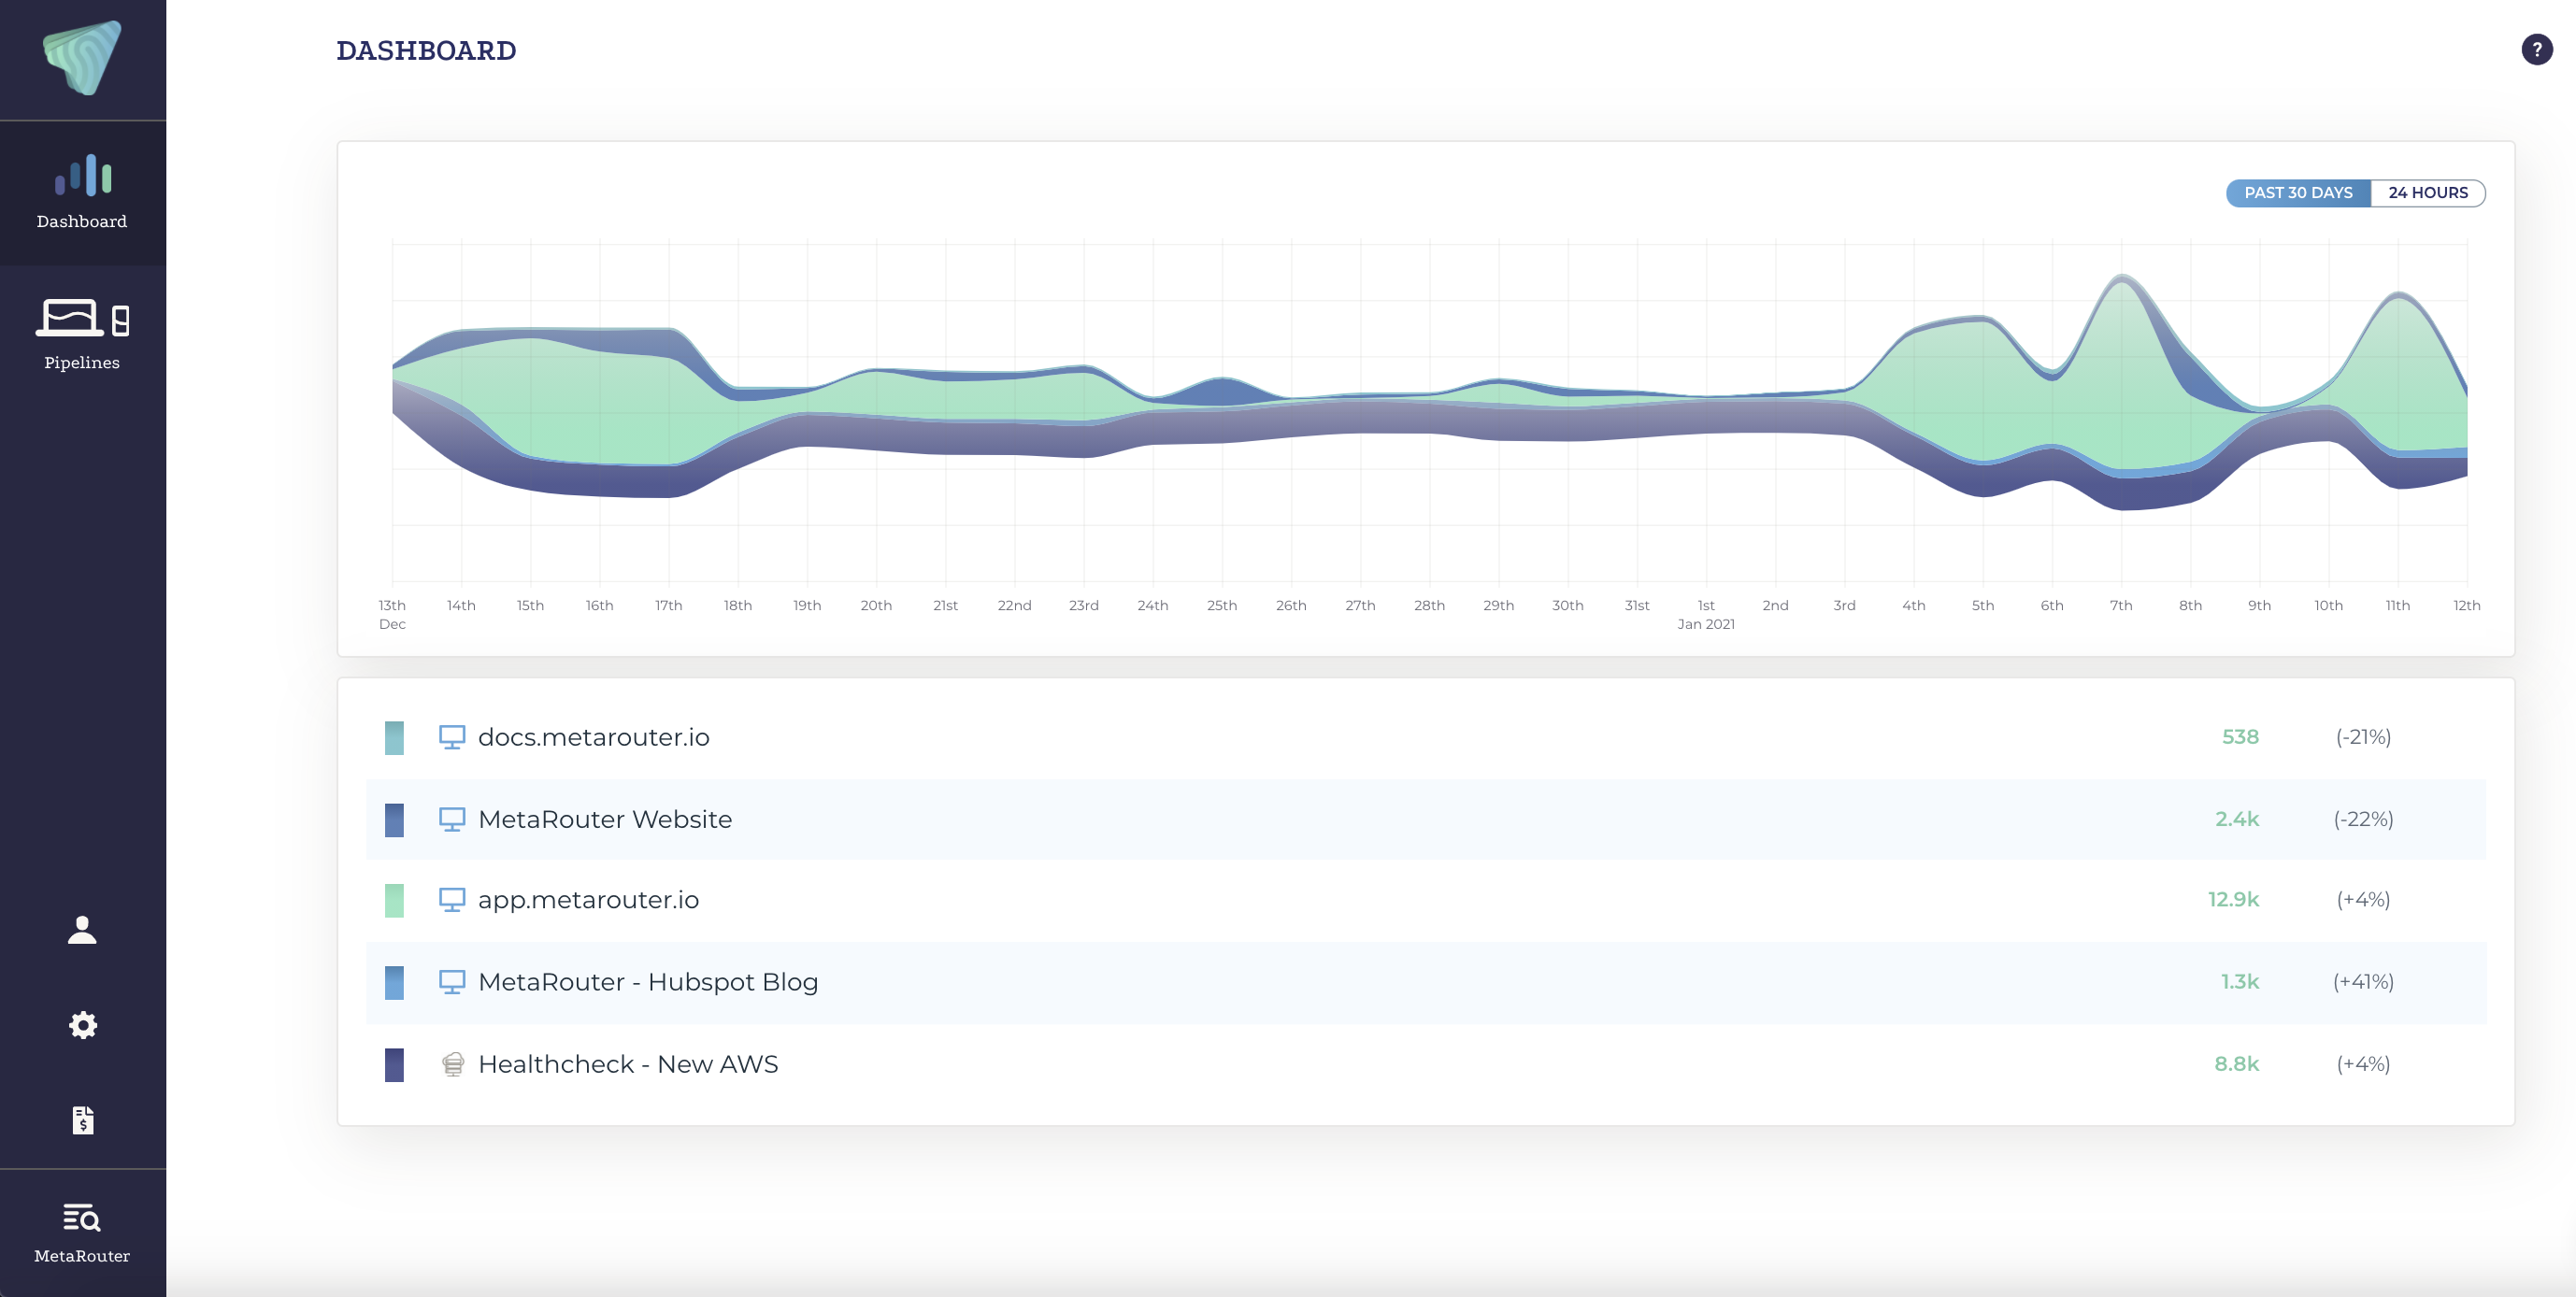The height and width of the screenshot is (1297, 2576).
Task: Open docs.metarouter.io source row
Action: click(1426, 737)
